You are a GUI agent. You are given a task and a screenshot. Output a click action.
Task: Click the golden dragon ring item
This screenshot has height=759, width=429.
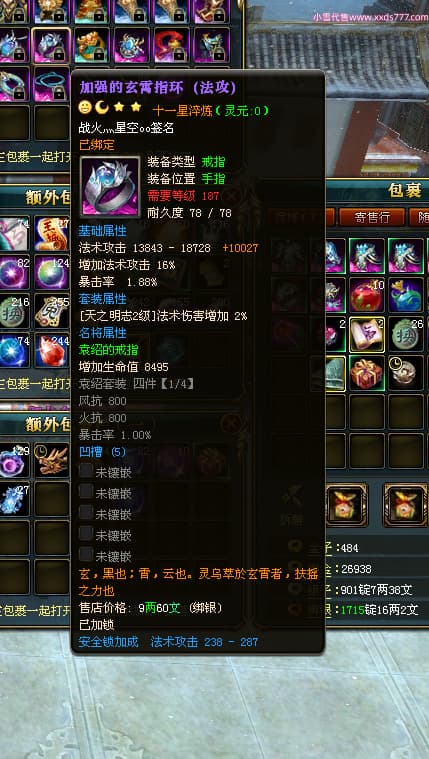click(92, 45)
